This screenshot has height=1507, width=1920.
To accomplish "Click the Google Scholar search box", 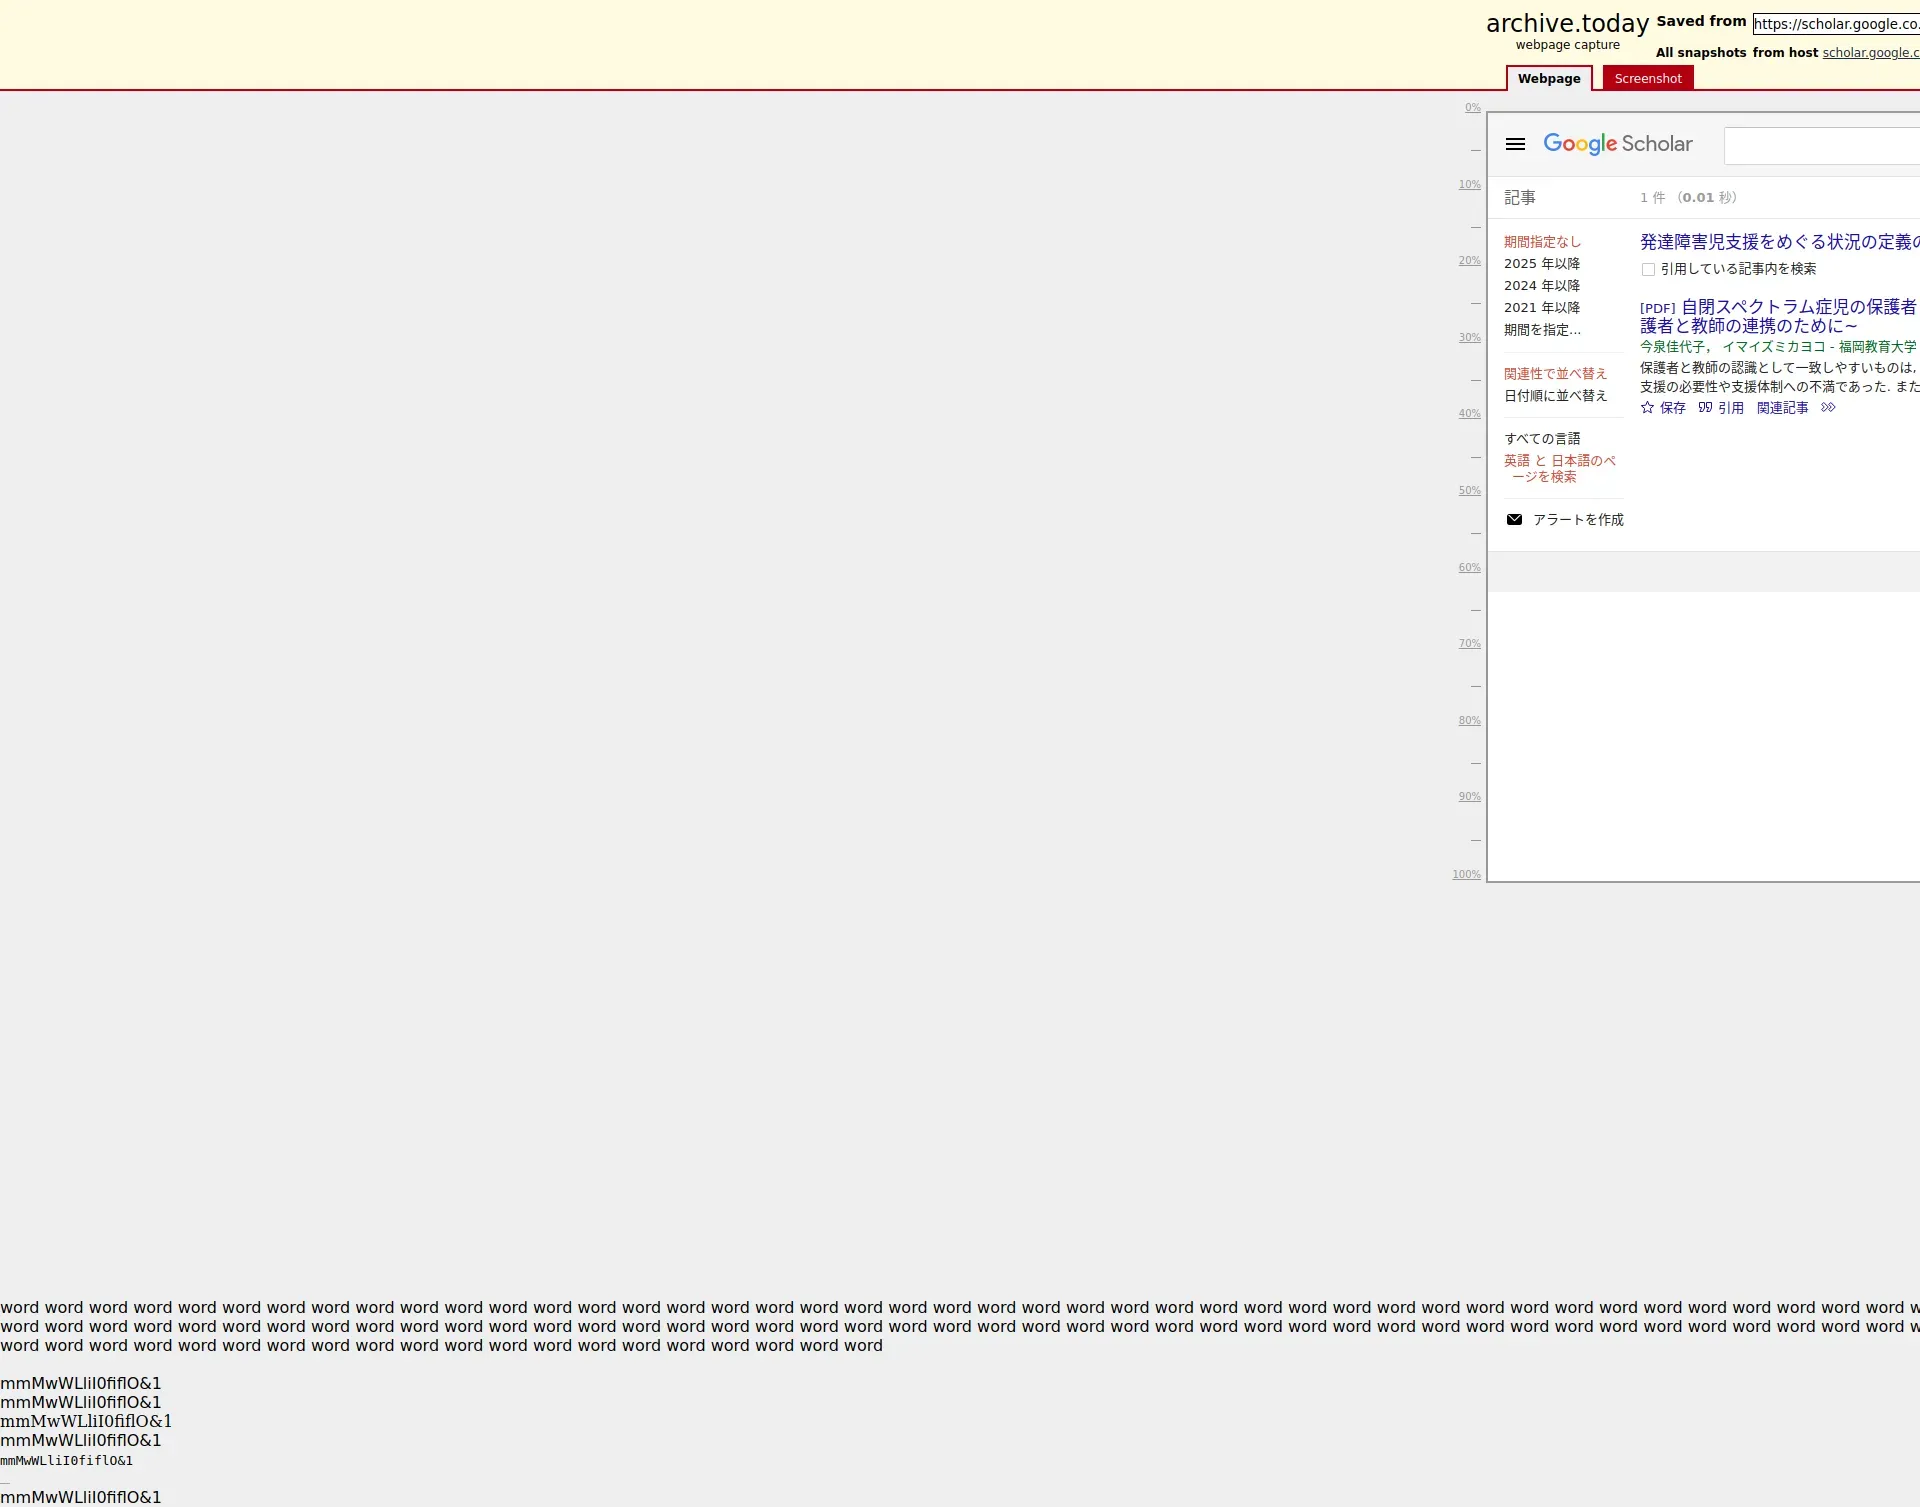I will (1820, 146).
